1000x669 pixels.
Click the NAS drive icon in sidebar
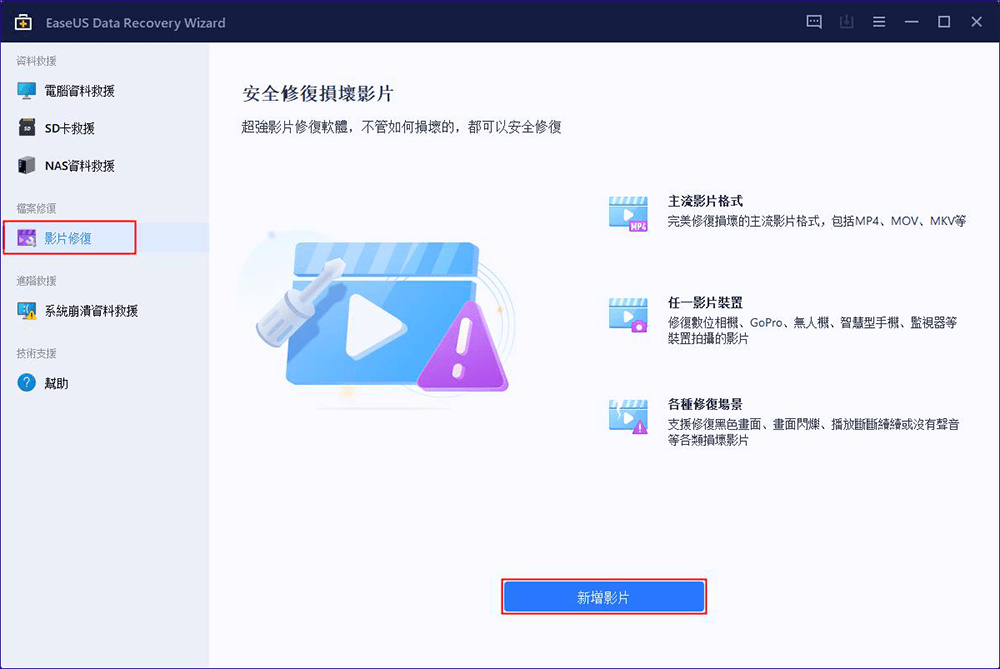tap(26, 165)
